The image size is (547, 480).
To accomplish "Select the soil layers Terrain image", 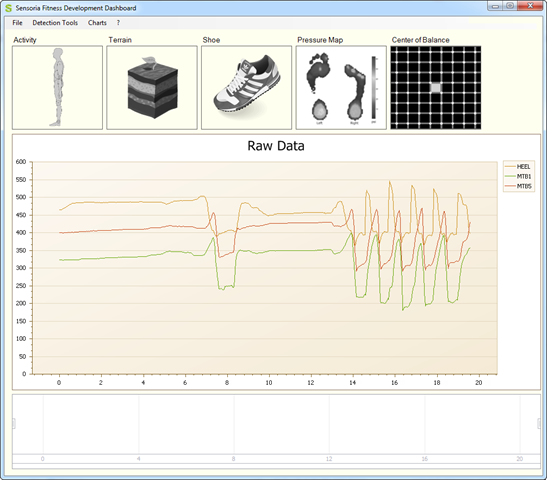I will click(x=152, y=87).
